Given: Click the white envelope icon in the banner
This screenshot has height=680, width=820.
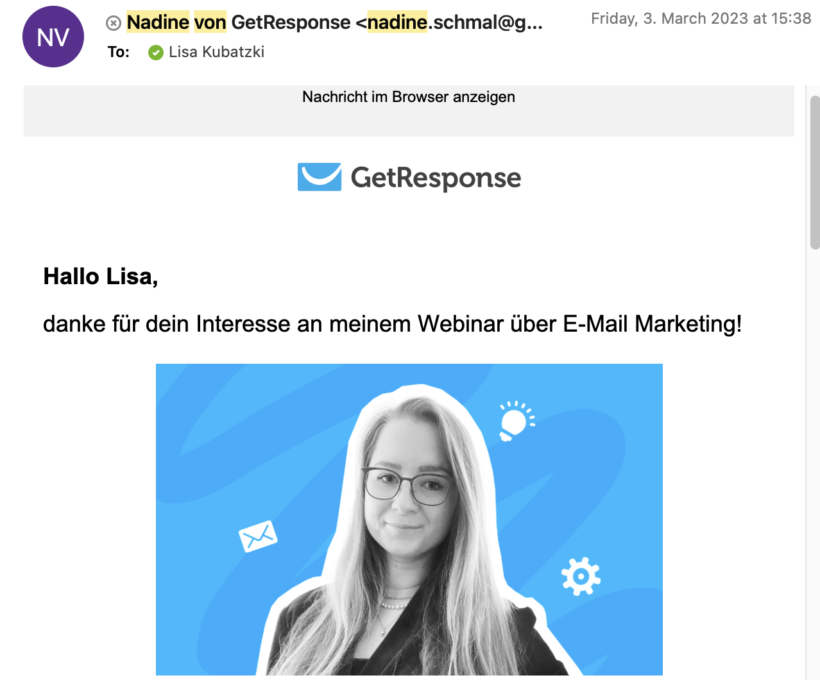Looking at the screenshot, I should 258,538.
